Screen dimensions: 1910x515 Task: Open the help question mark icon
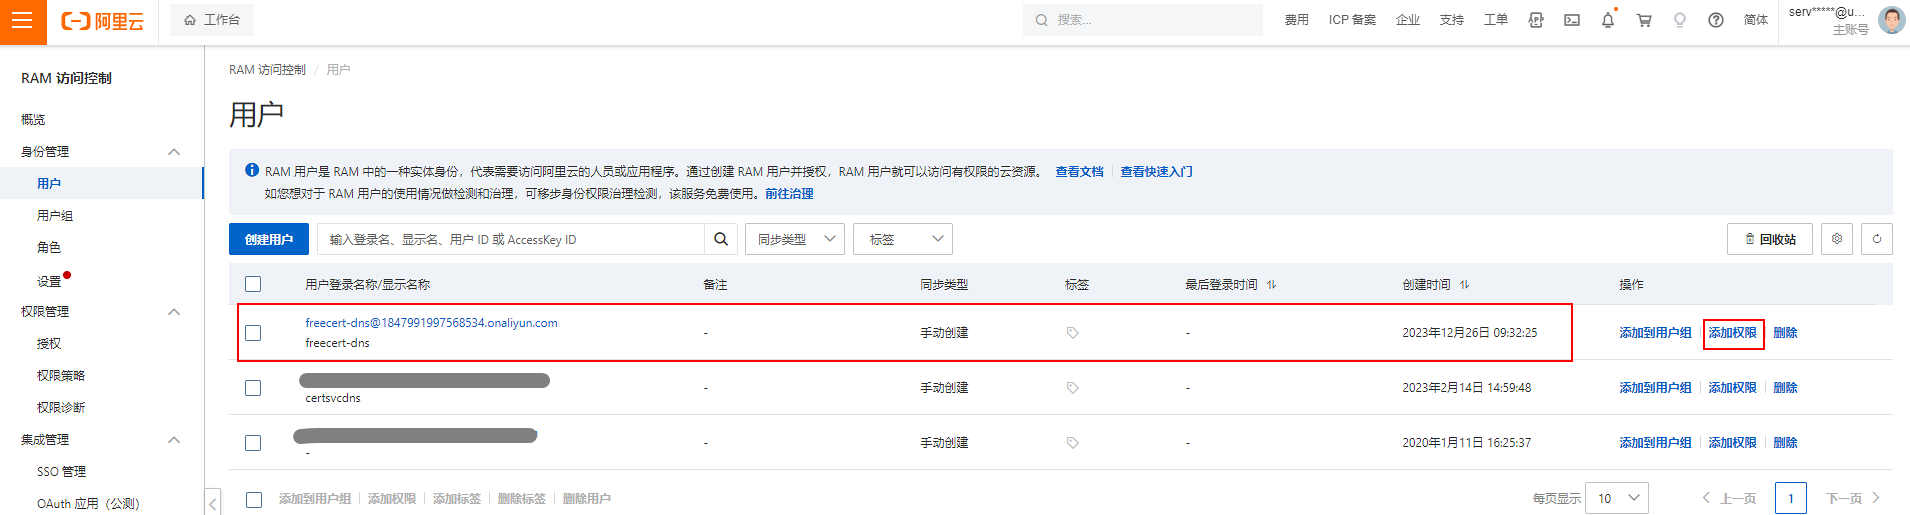1716,20
